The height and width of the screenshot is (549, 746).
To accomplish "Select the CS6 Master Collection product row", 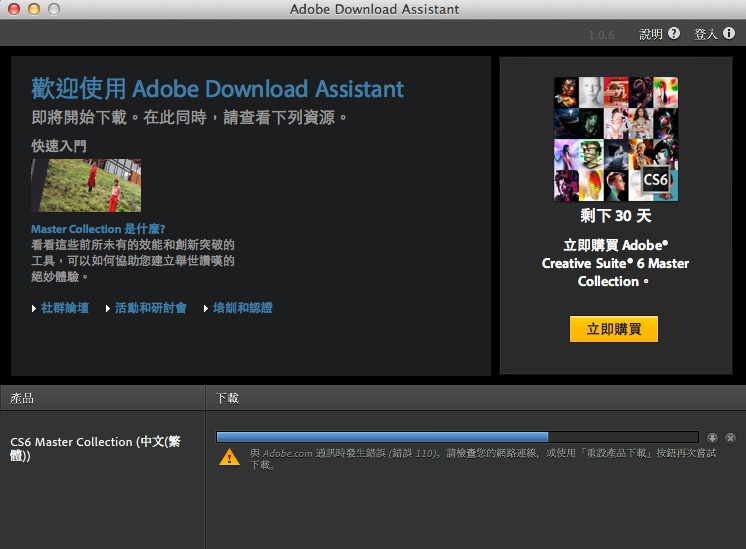I will pos(95,448).
